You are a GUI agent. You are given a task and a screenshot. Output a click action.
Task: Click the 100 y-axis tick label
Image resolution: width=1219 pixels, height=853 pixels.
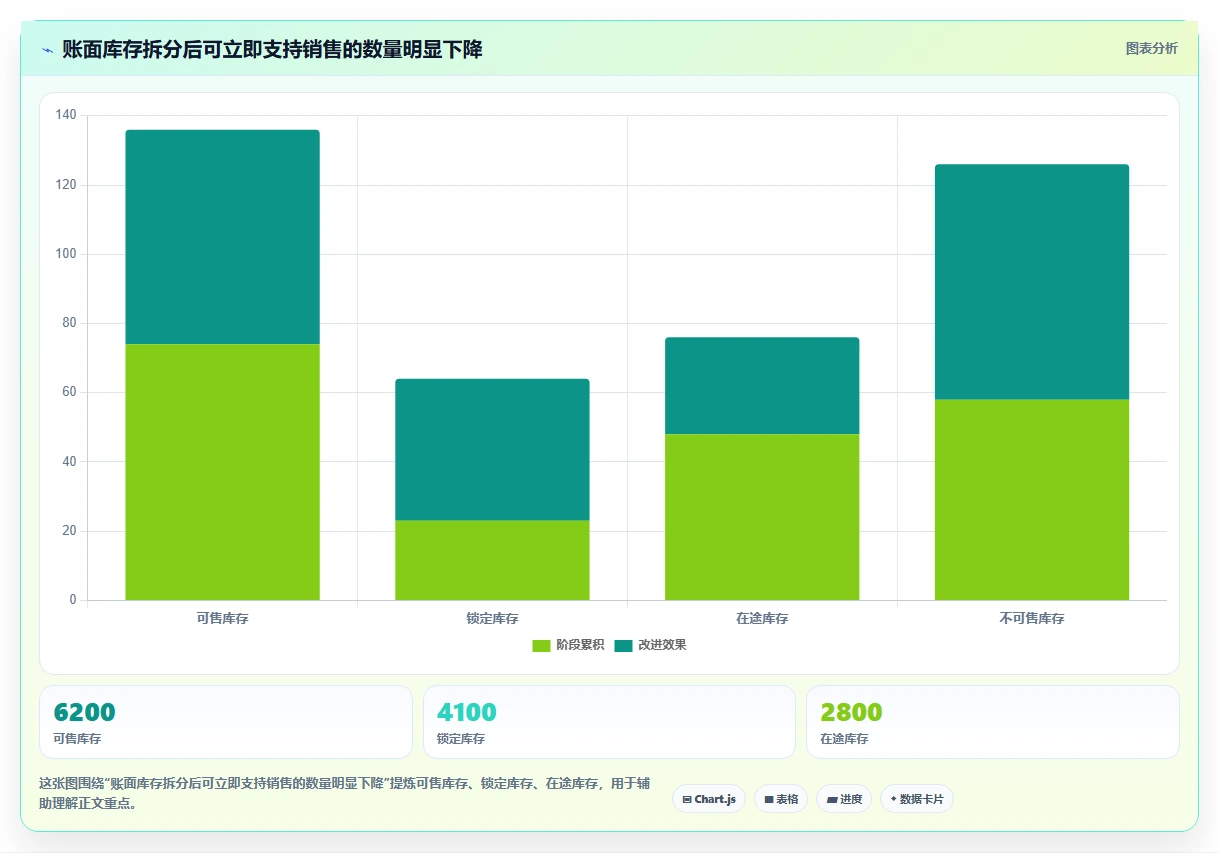66,254
